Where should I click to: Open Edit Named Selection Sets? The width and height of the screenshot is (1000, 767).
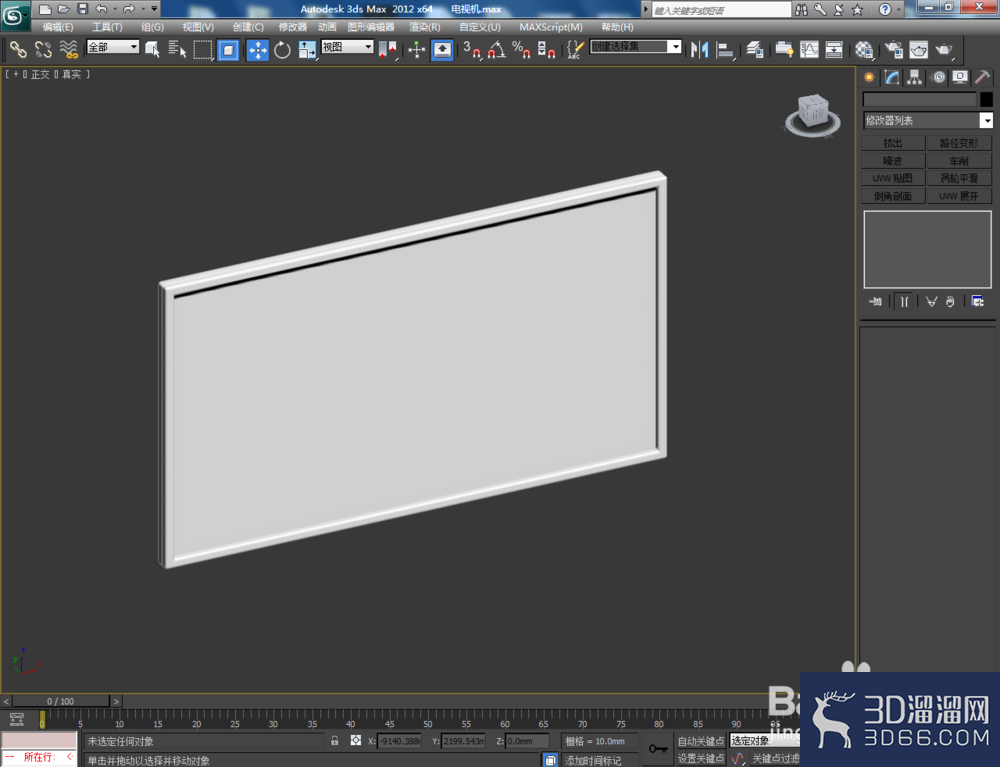click(x=575, y=50)
